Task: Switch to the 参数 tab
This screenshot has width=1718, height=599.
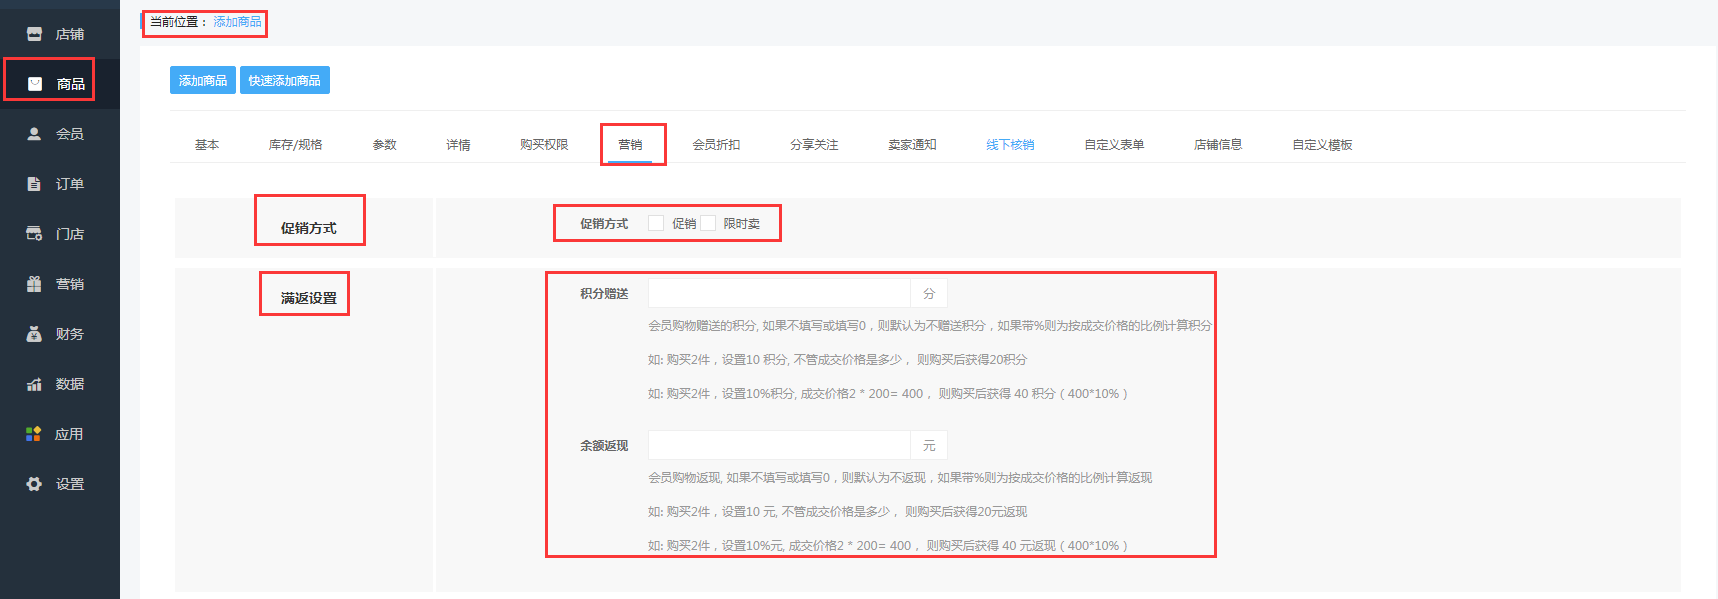Action: (x=384, y=145)
